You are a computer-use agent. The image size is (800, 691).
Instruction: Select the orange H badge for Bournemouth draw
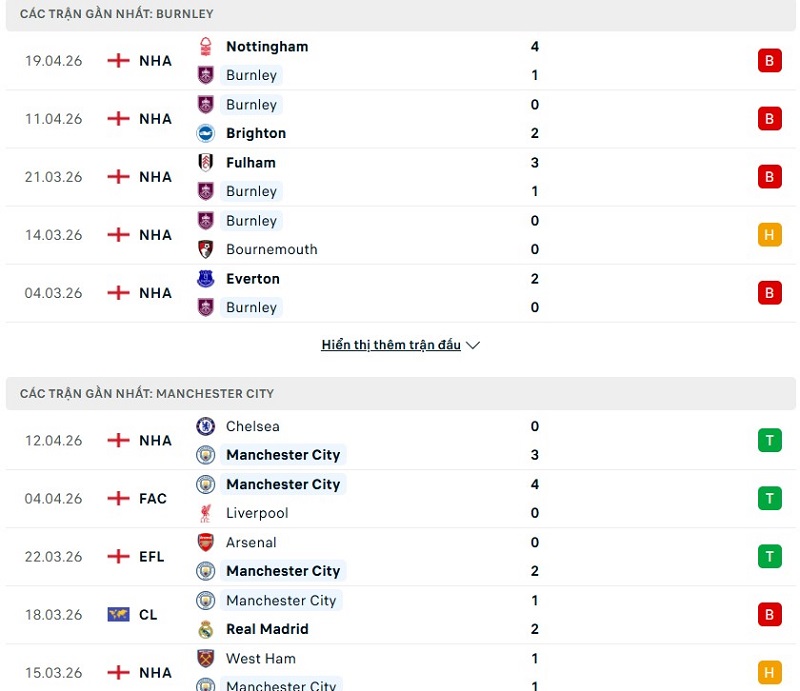pos(769,235)
